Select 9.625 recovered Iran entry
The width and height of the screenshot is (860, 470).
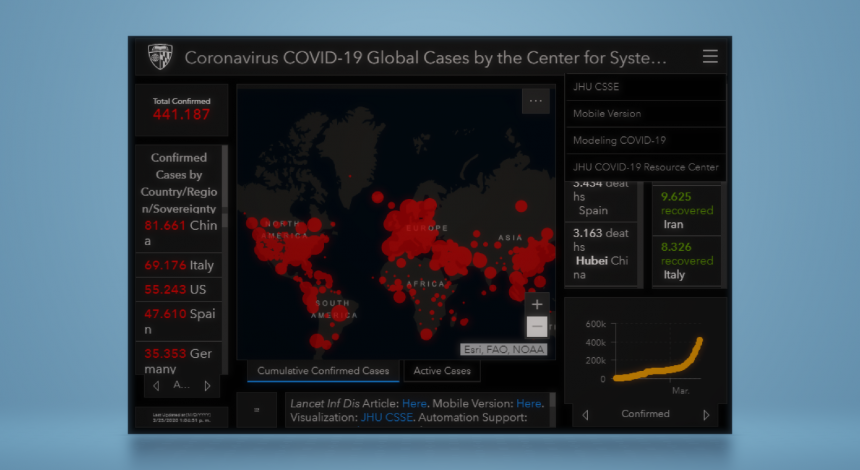coord(687,211)
